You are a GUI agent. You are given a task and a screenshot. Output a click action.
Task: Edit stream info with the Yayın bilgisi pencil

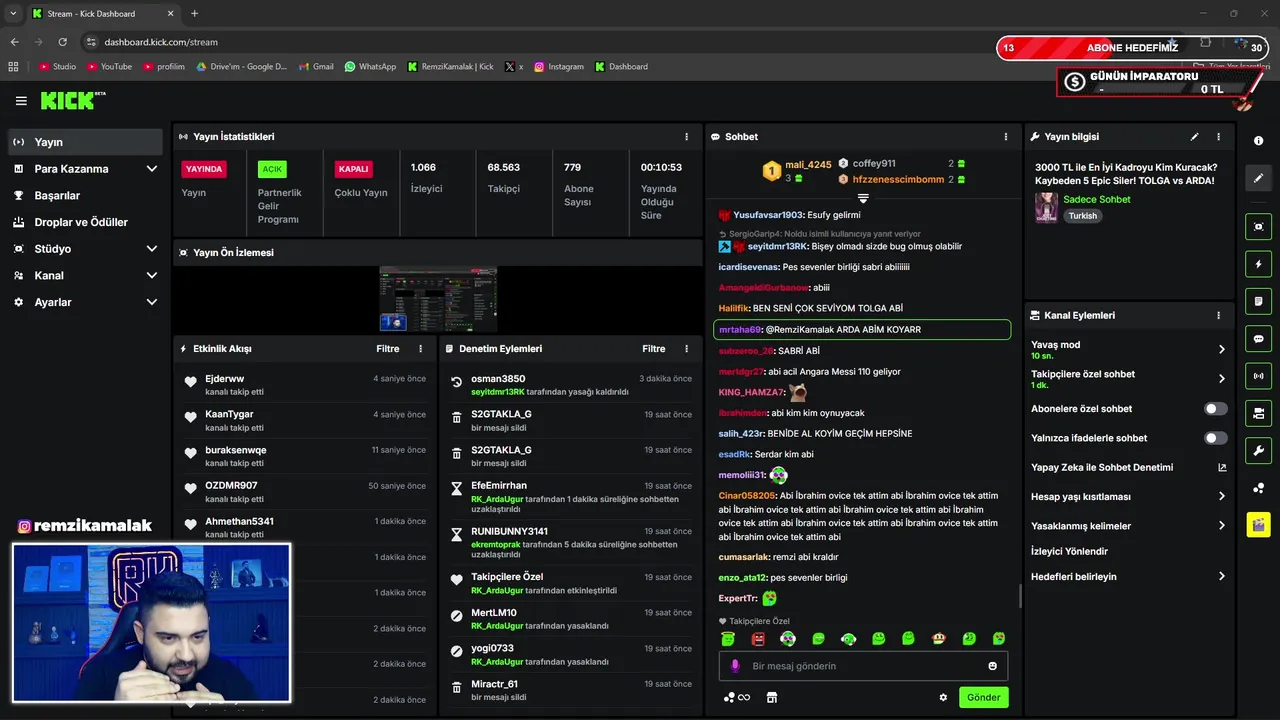coord(1194,137)
